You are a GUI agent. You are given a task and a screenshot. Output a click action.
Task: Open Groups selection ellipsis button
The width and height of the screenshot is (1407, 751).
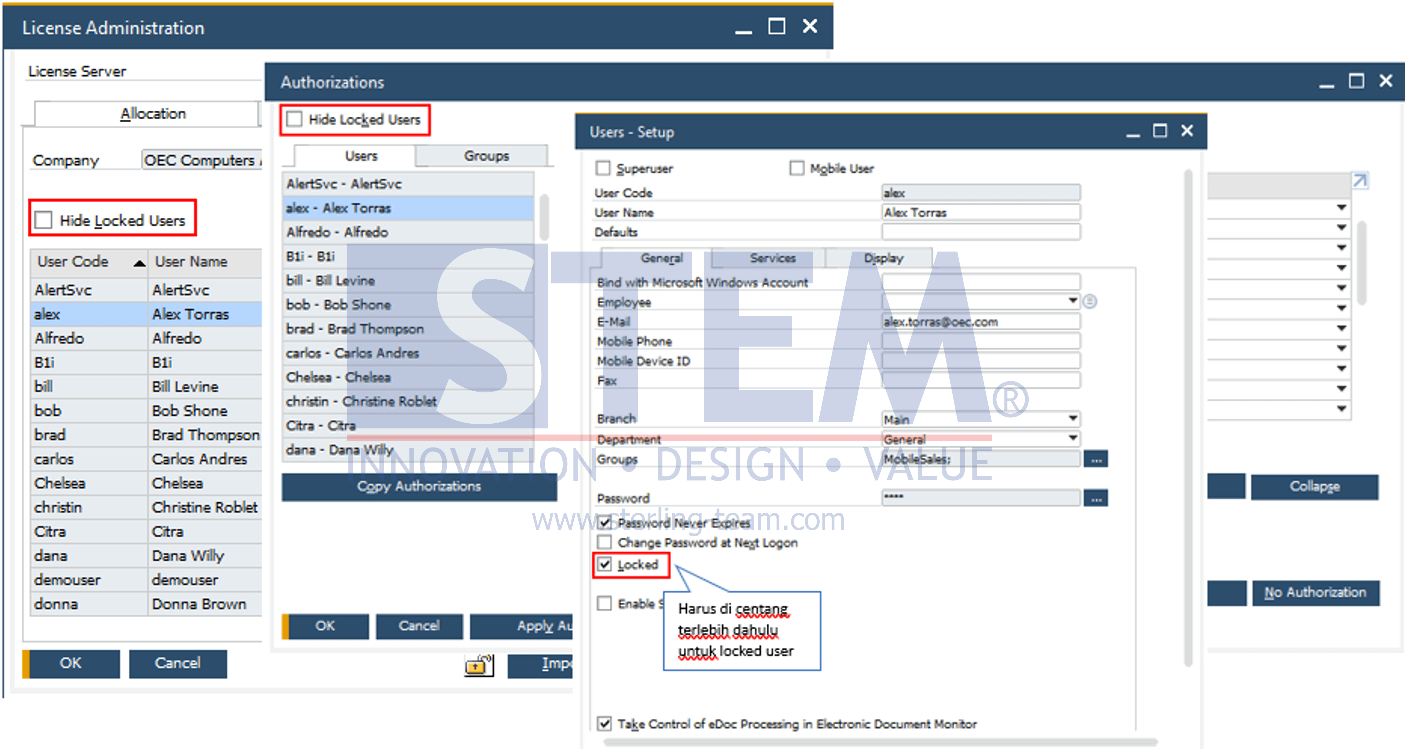point(1096,459)
